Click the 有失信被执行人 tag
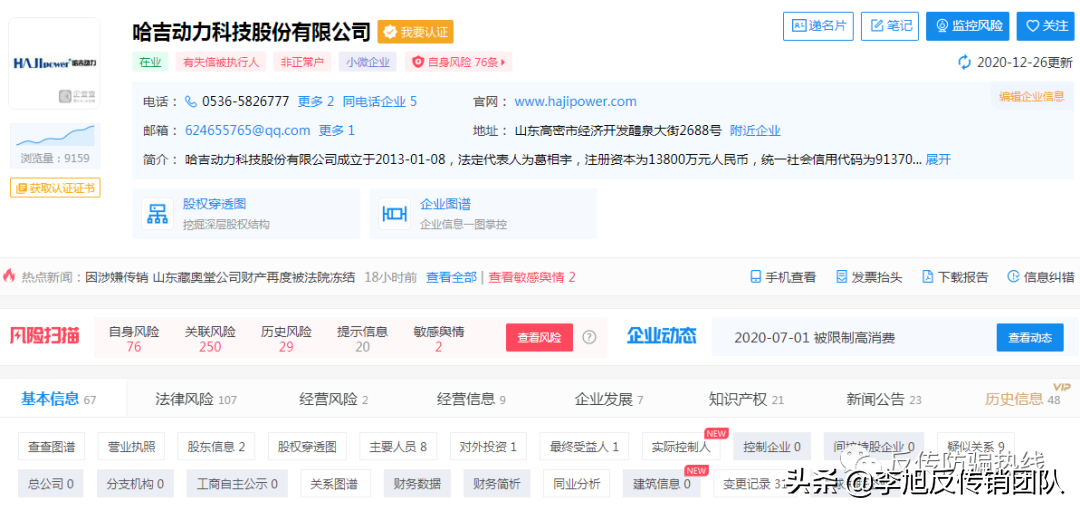The height and width of the screenshot is (511, 1080). tap(220, 62)
